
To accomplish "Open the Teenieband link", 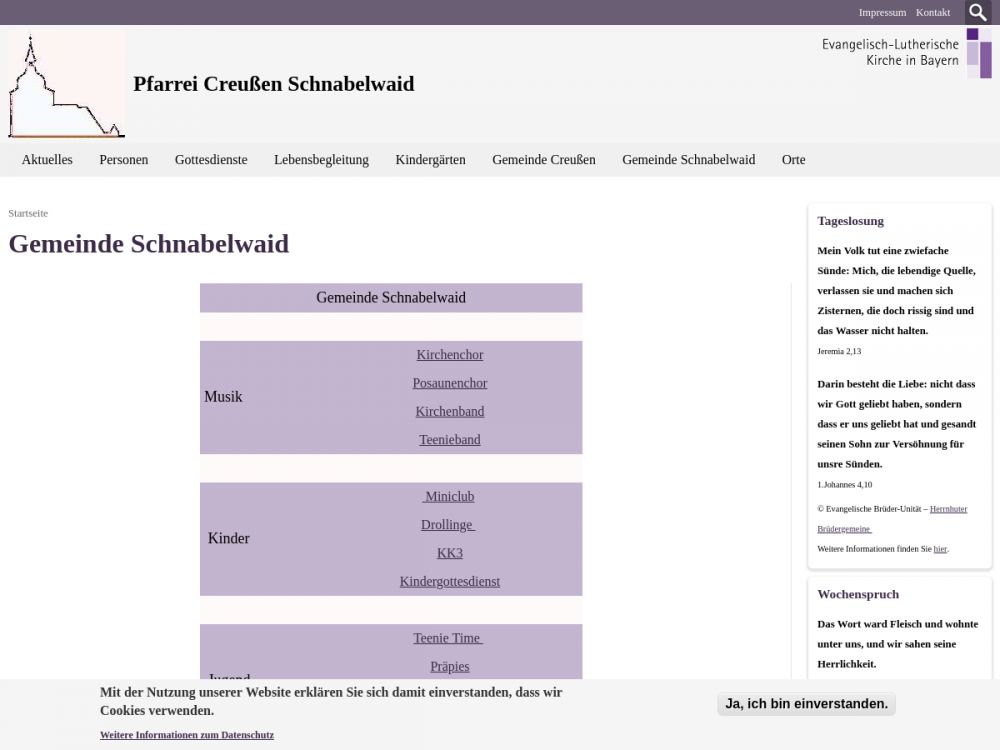I will (449, 440).
